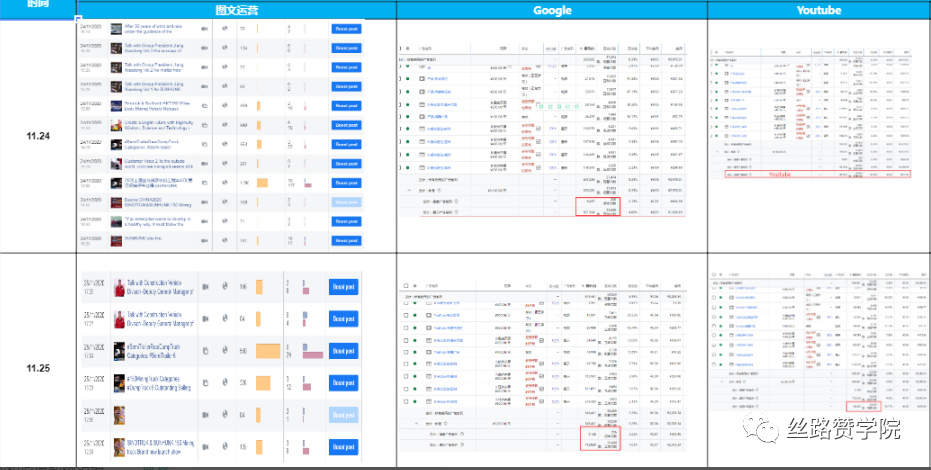Collapse totals caret in 11.24 Google campaign table
The width and height of the screenshot is (931, 470).
(409, 191)
